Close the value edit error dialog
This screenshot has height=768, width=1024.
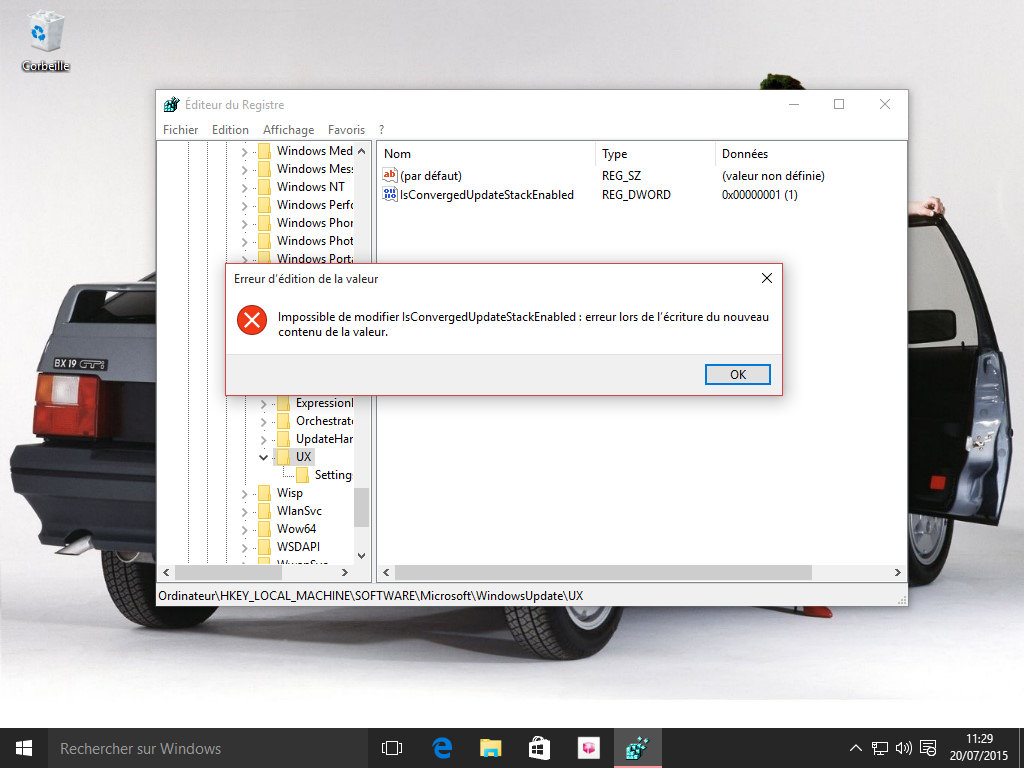766,278
